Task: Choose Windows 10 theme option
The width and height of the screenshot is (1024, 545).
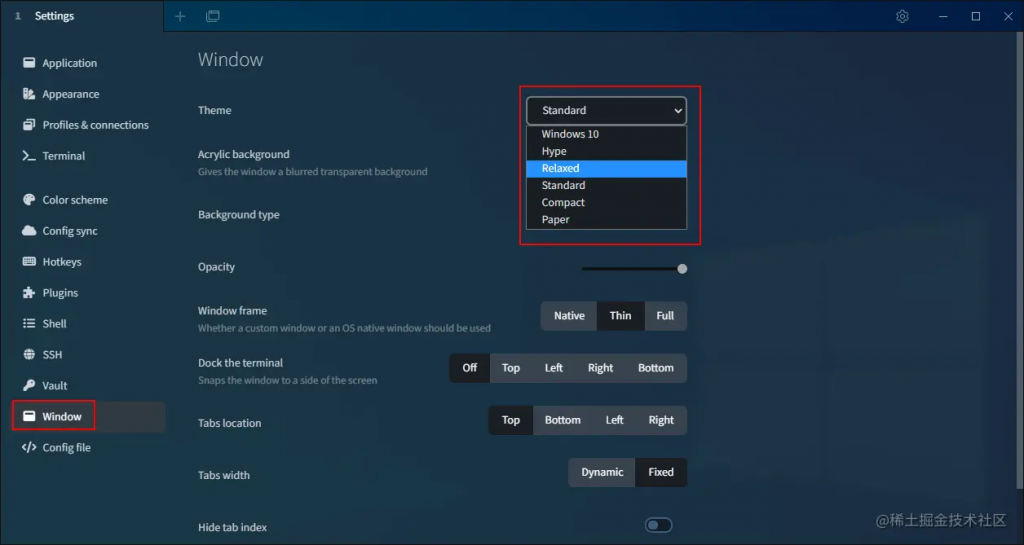Action: click(x=606, y=134)
